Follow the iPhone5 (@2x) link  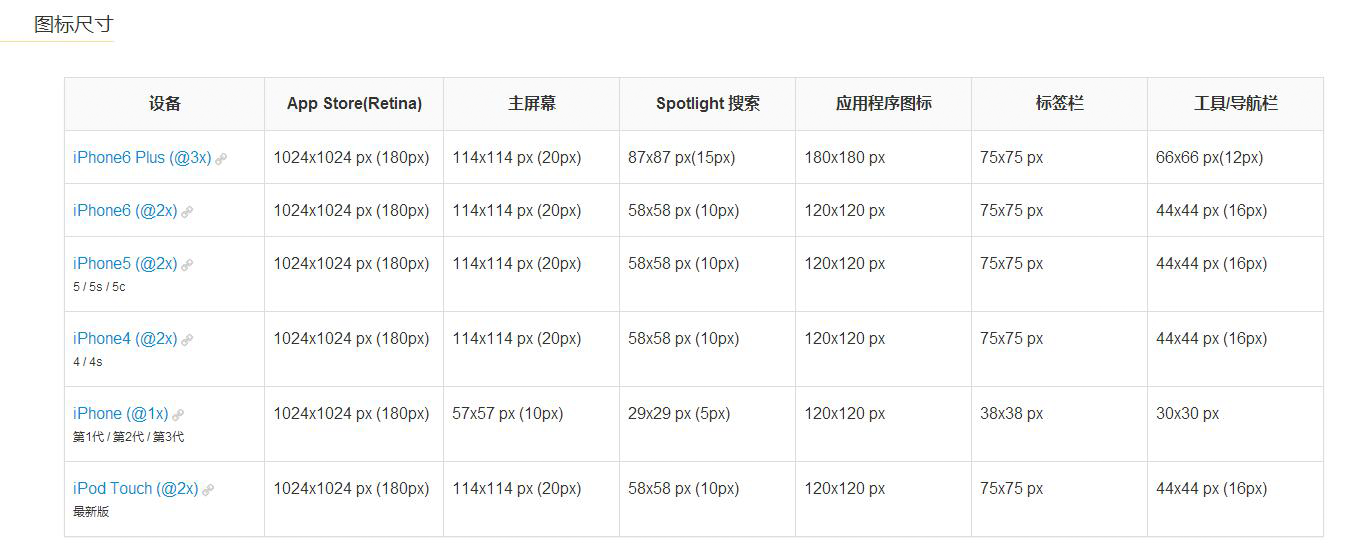tap(125, 264)
